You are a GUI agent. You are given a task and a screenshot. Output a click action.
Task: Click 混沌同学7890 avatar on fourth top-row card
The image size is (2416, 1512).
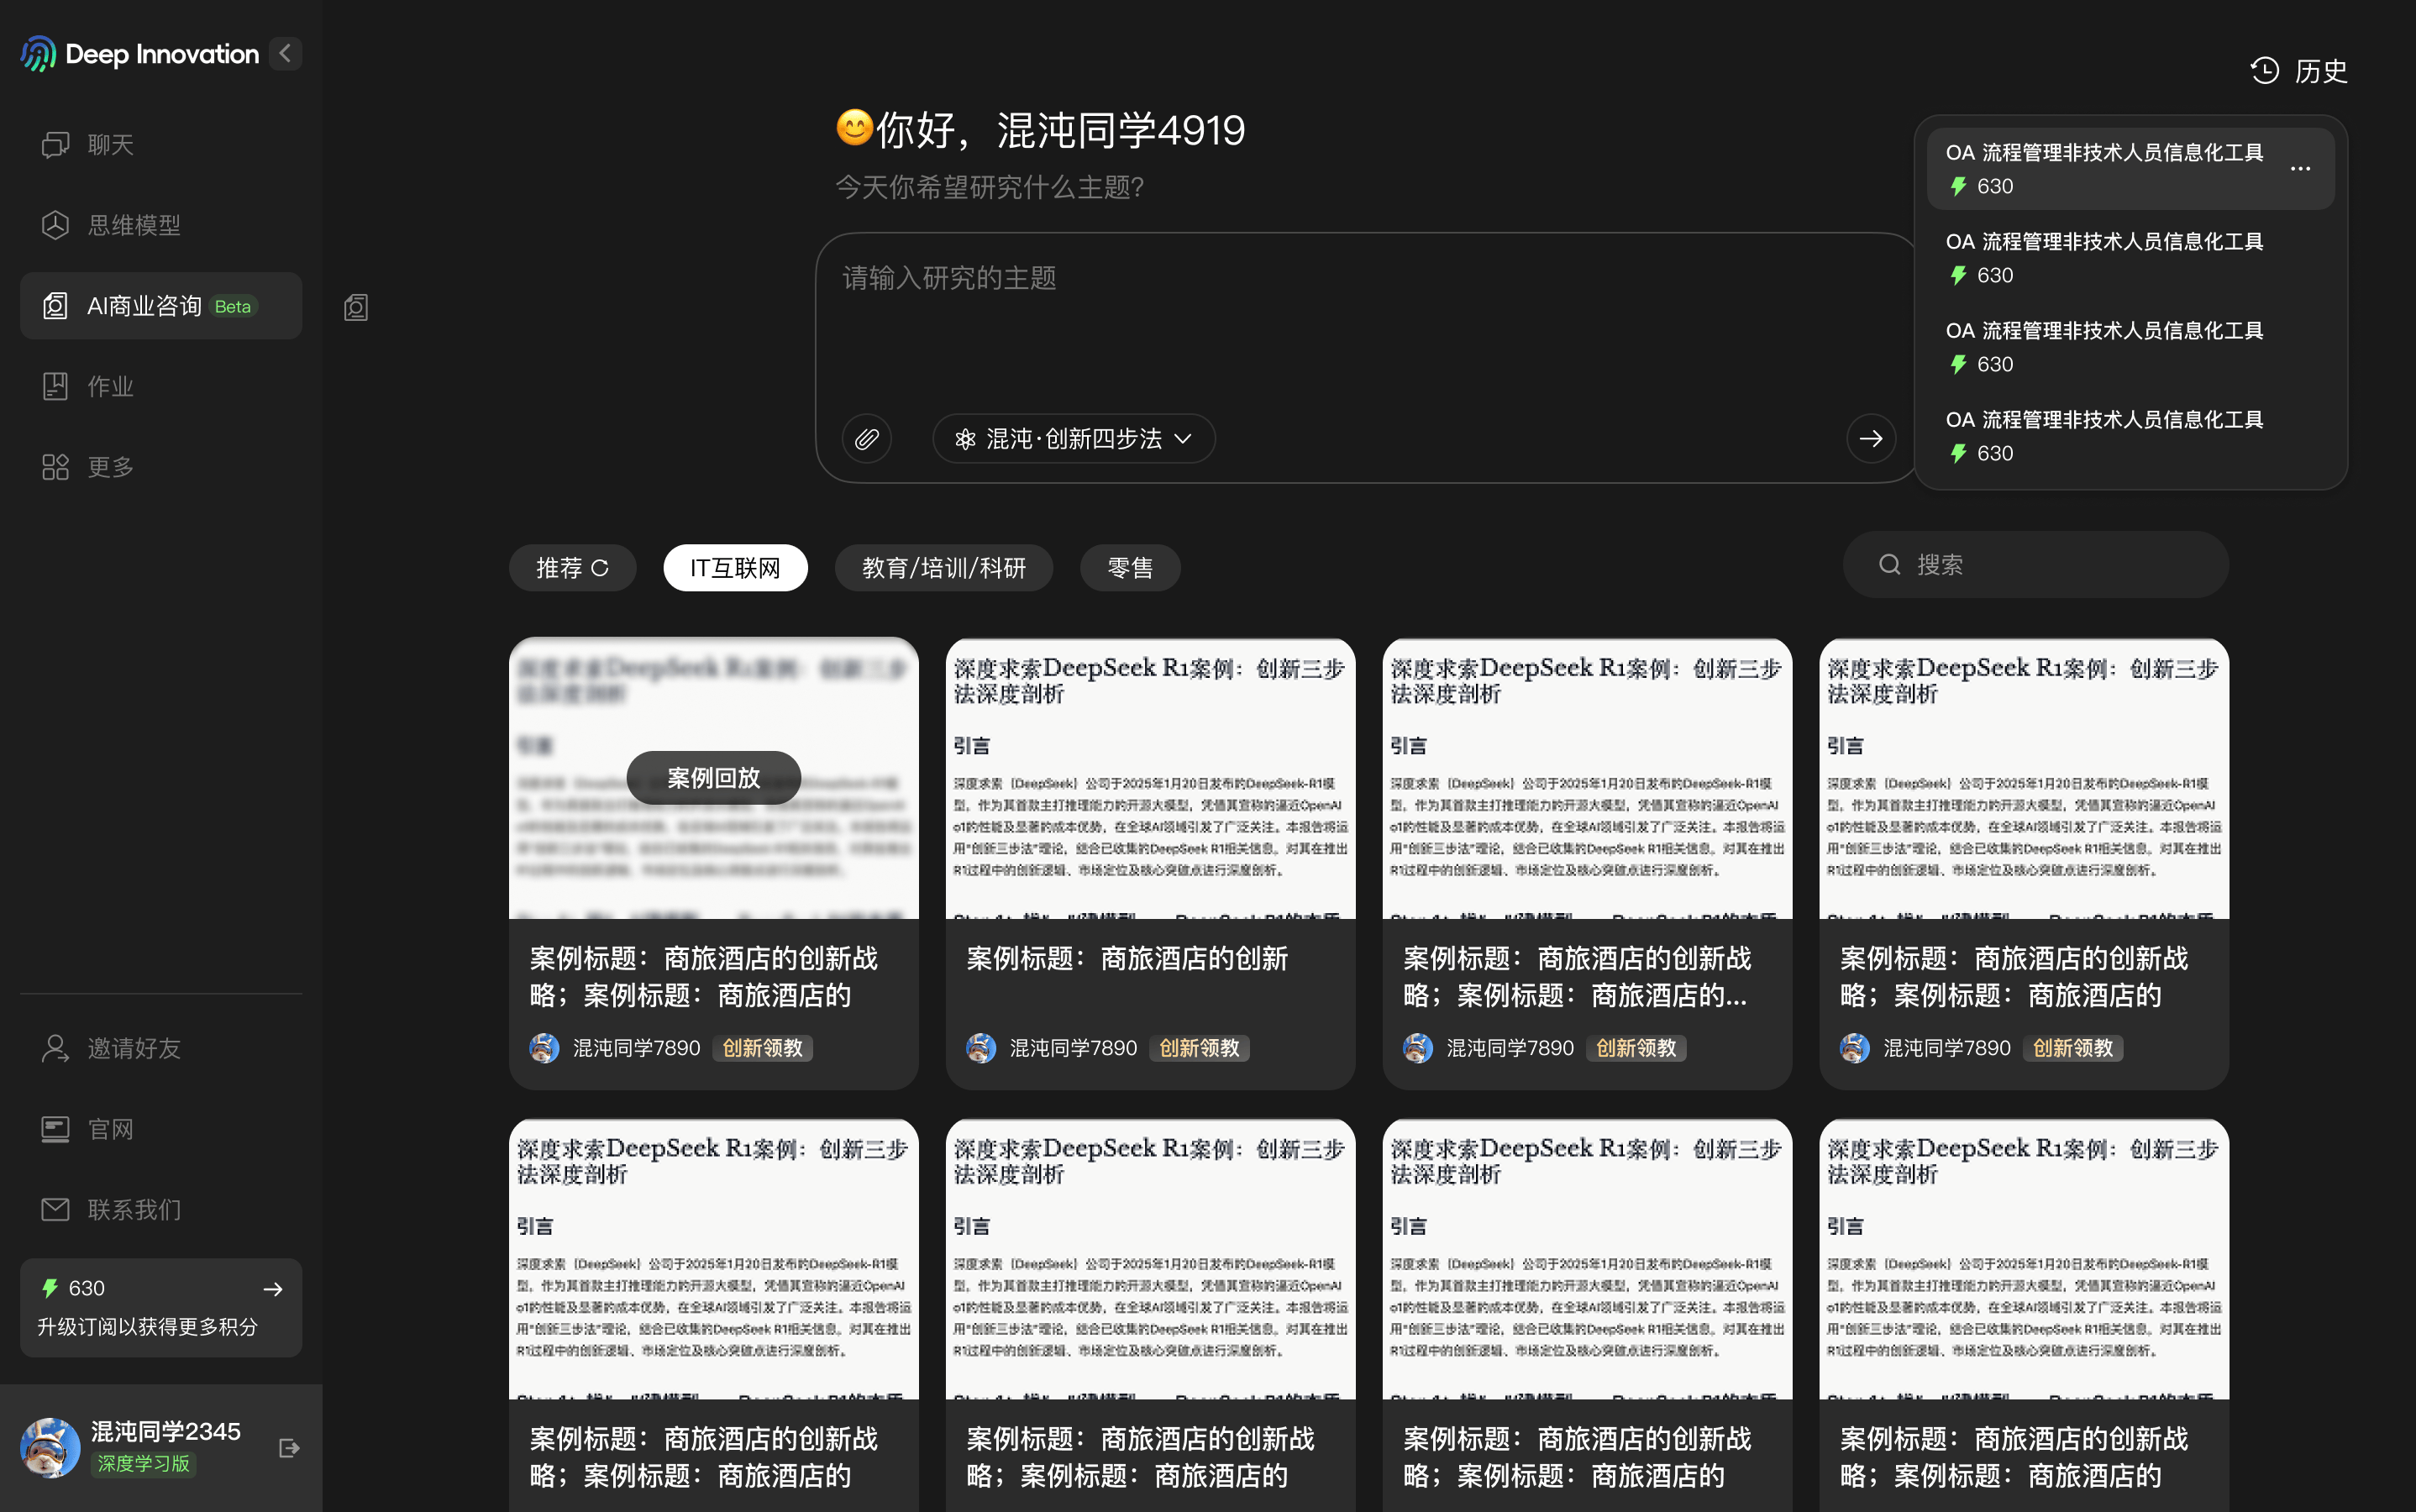(1855, 1048)
